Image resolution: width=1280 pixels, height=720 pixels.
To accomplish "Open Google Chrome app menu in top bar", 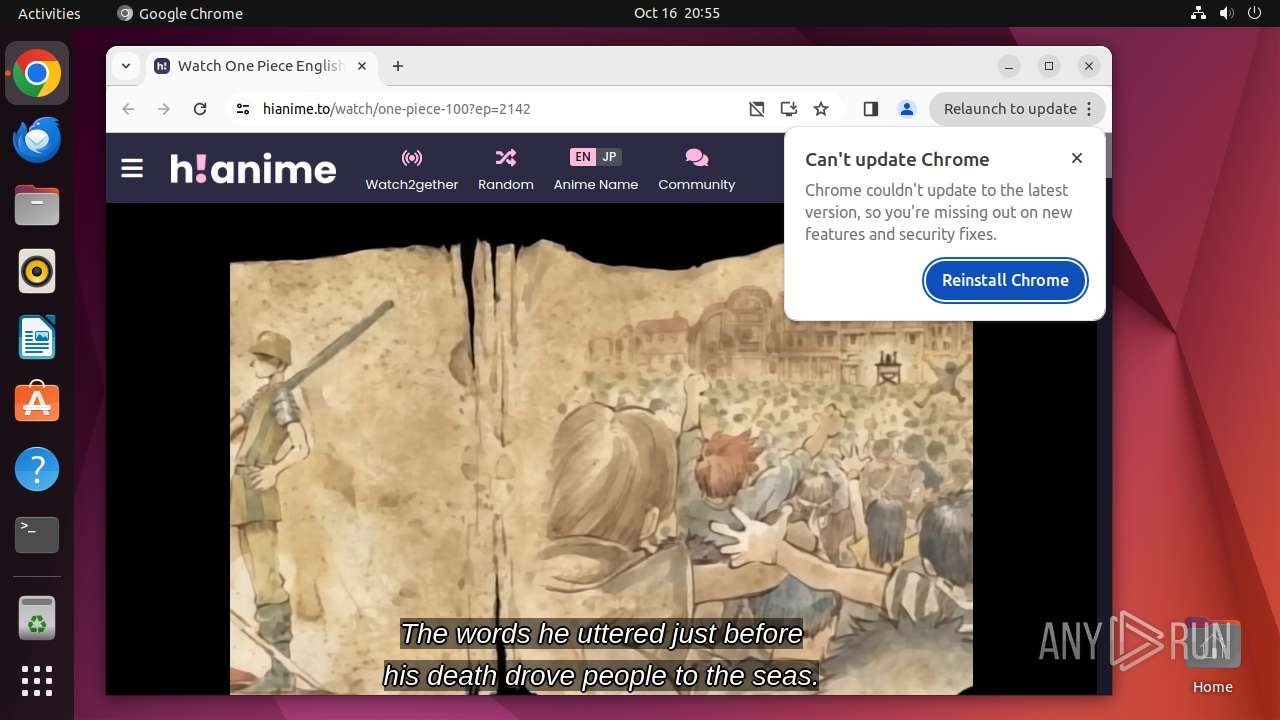I will click(x=180, y=13).
